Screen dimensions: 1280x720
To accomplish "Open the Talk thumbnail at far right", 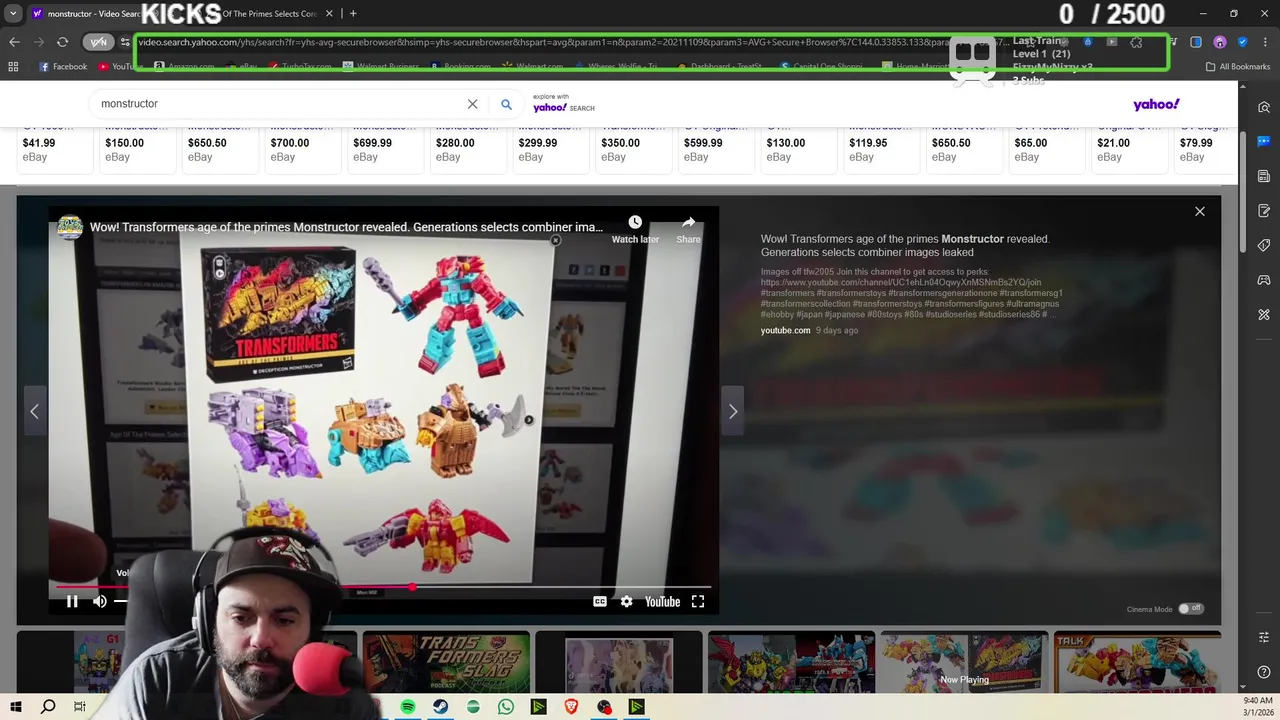I will pos(1137,661).
